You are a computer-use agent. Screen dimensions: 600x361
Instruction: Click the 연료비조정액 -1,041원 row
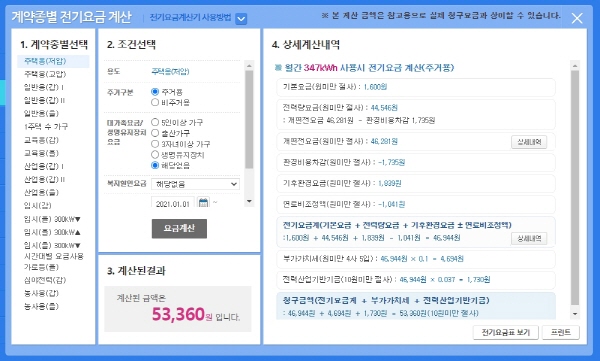coord(416,204)
